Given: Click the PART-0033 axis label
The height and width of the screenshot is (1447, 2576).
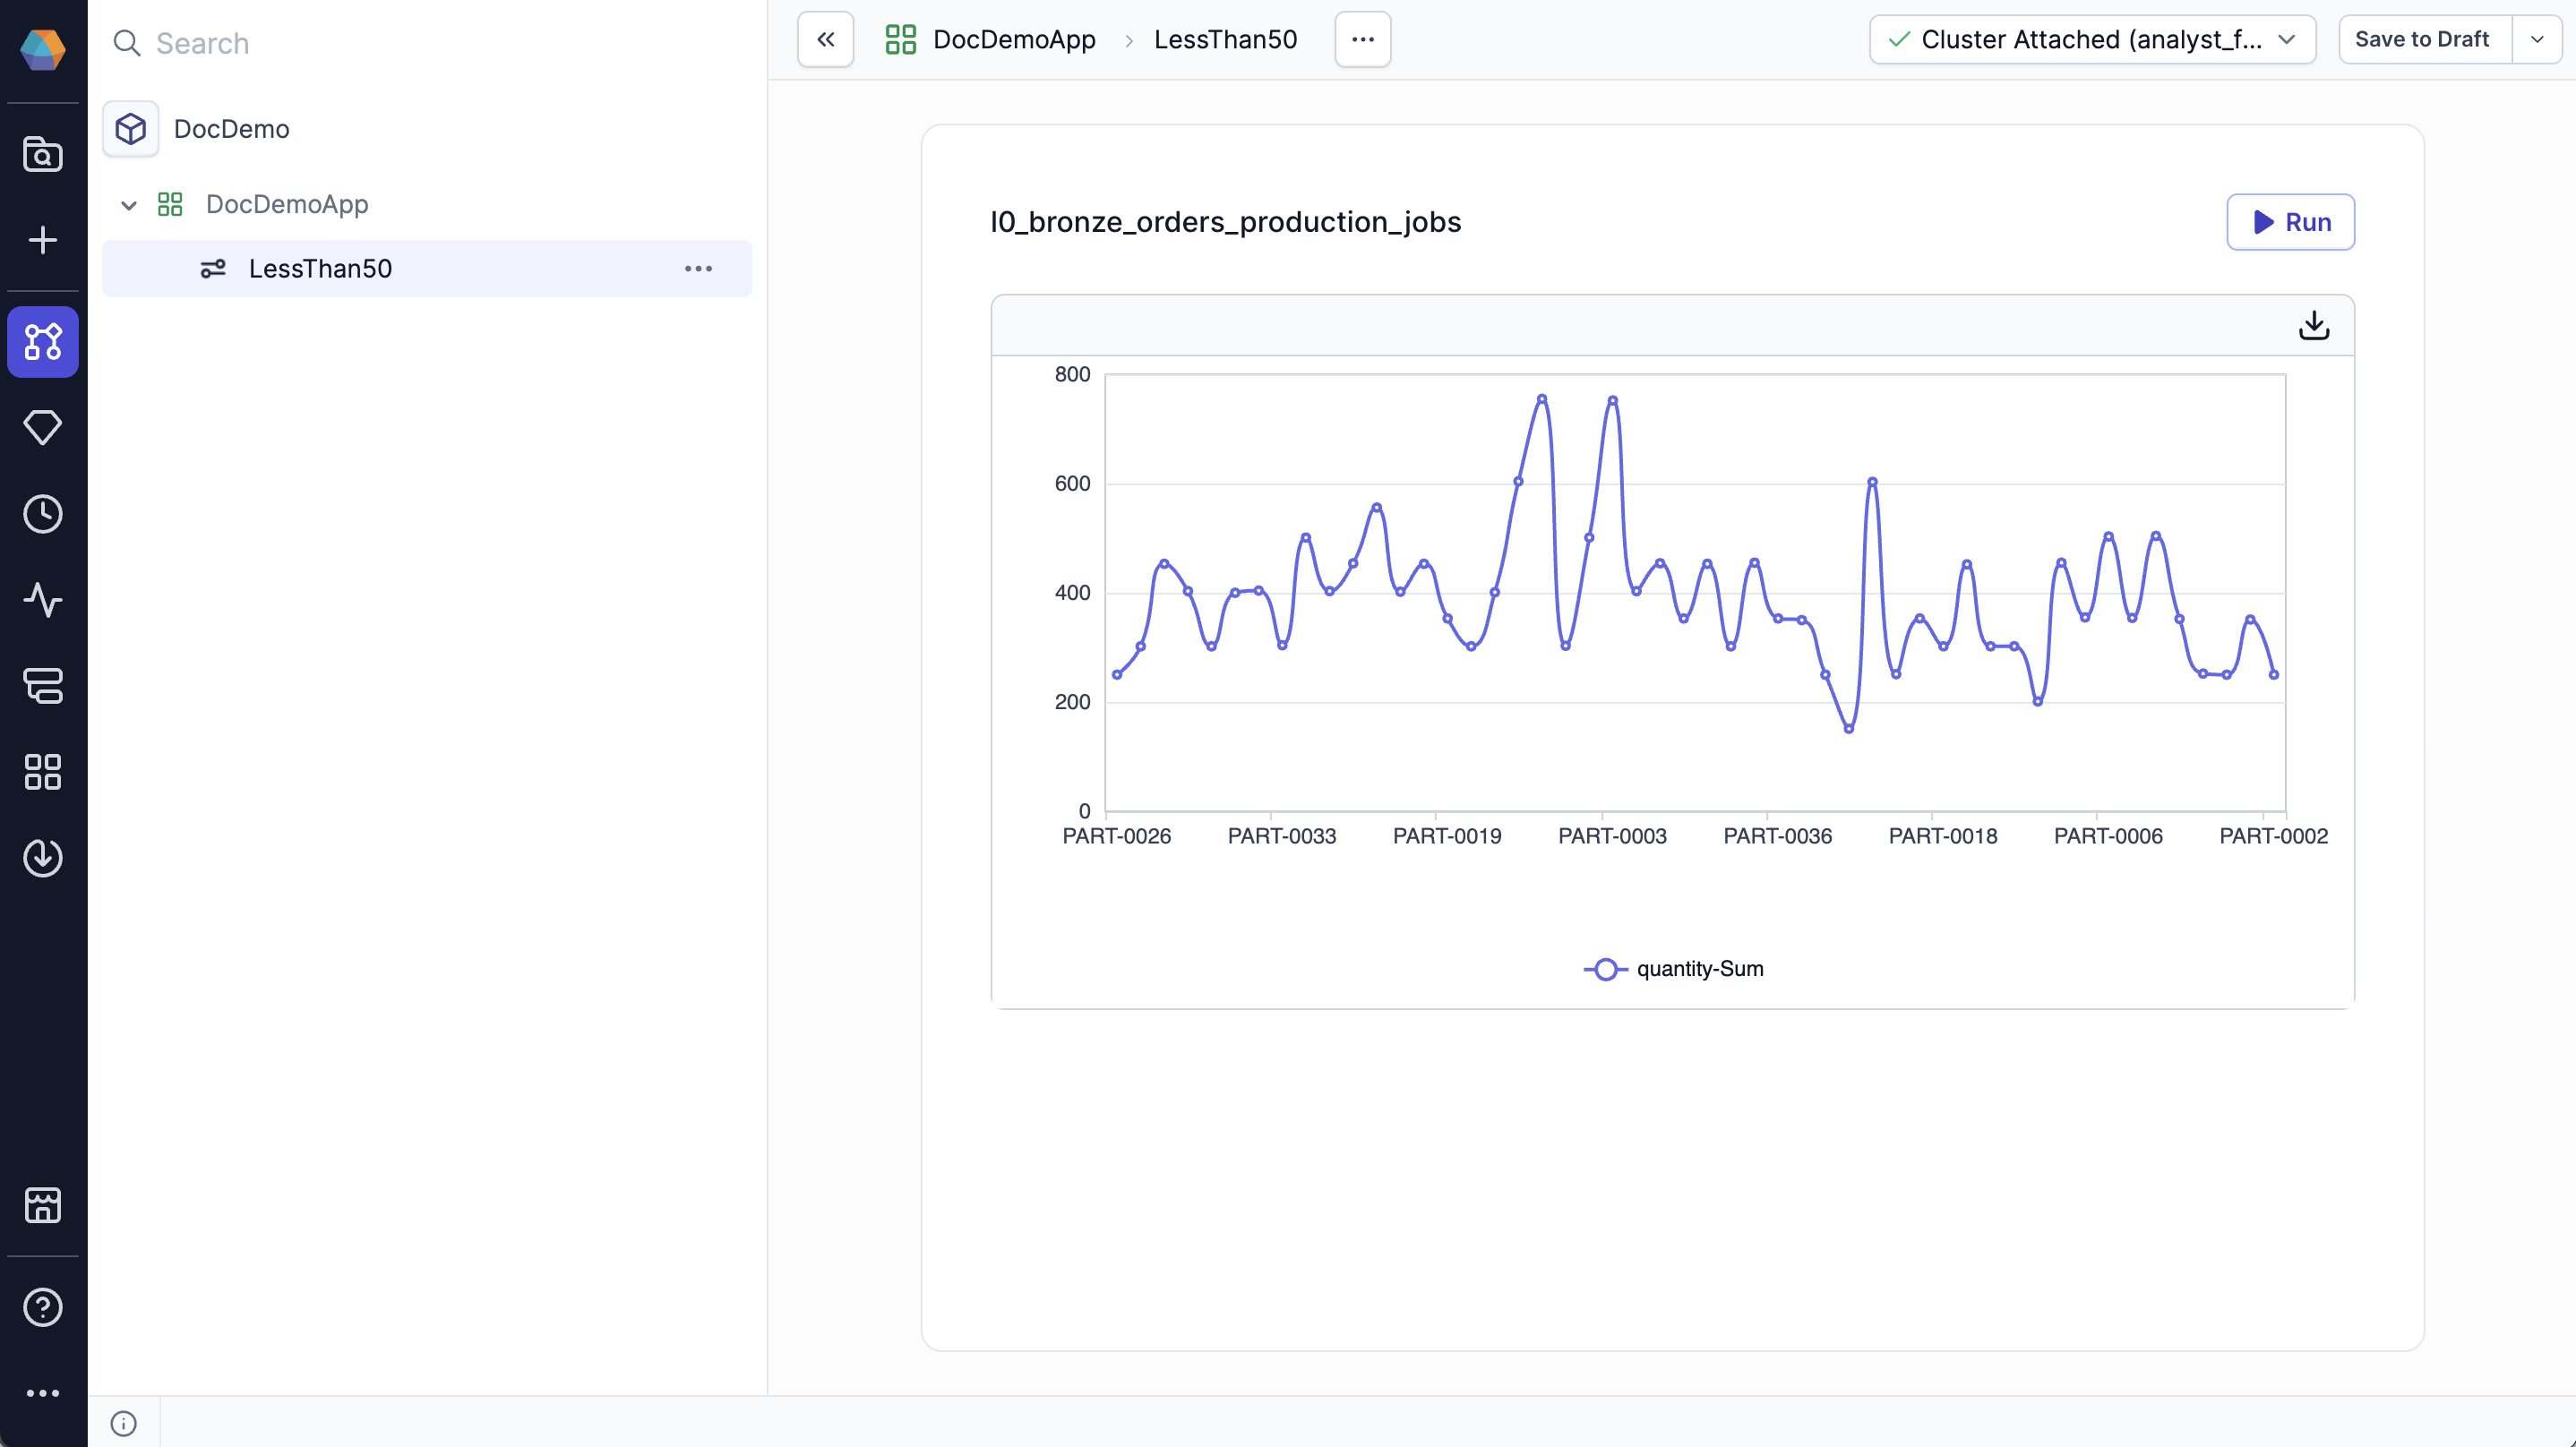Looking at the screenshot, I should (x=1282, y=836).
